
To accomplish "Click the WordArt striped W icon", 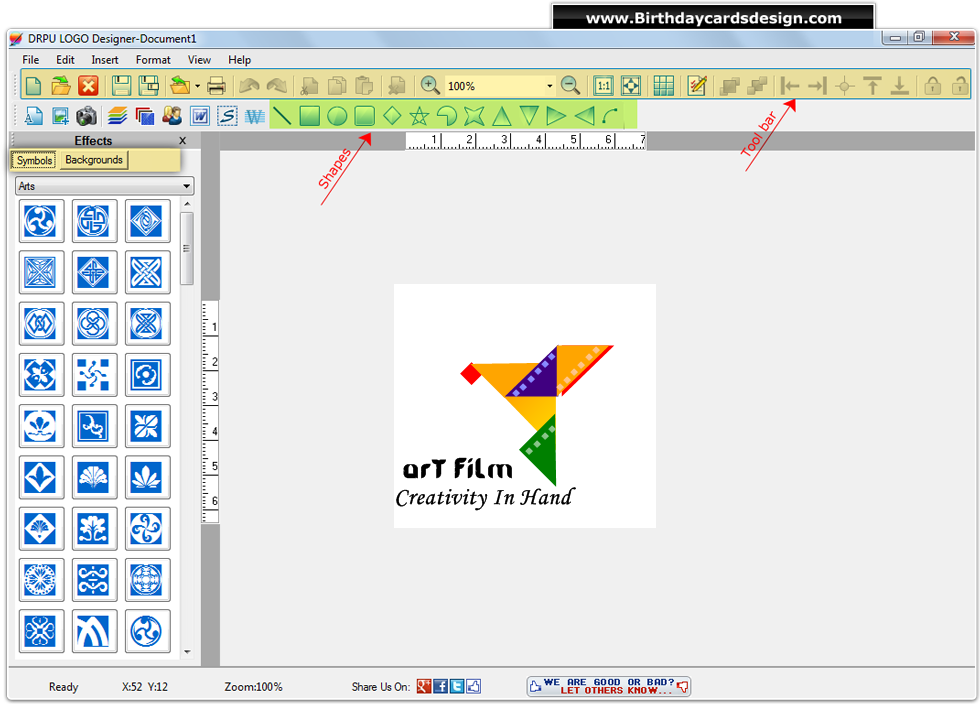I will click(255, 116).
